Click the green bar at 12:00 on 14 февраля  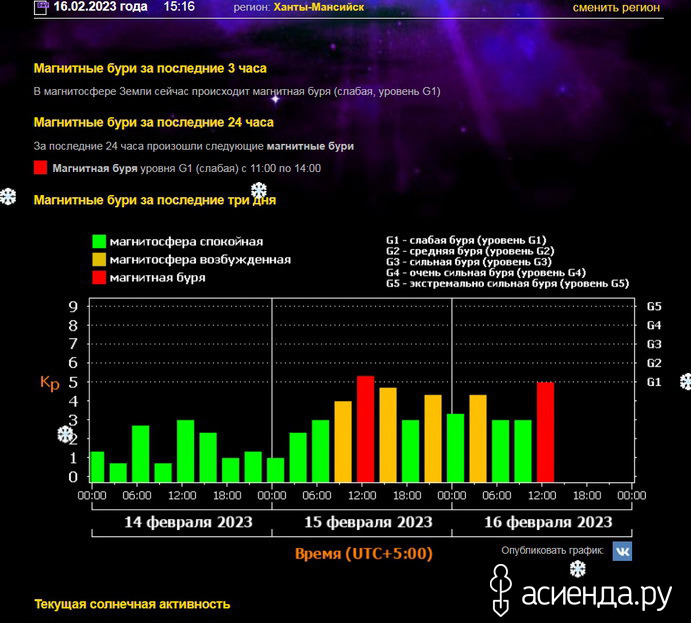point(186,451)
